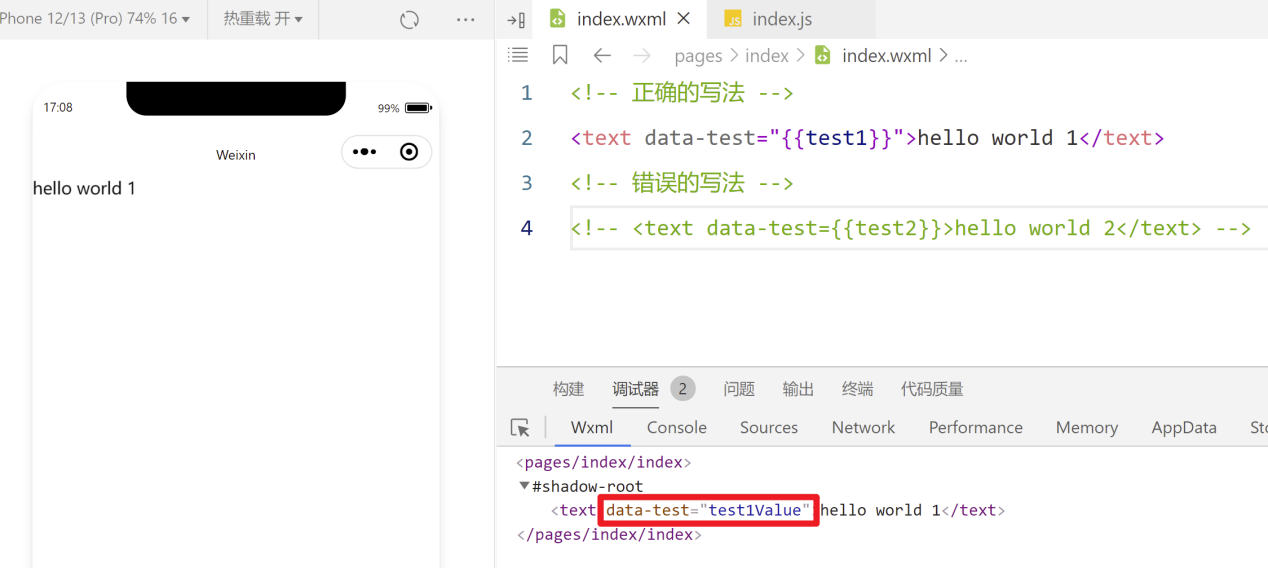The image size is (1268, 568).
Task: Open the 热重载 开 dropdown
Action: 263,19
